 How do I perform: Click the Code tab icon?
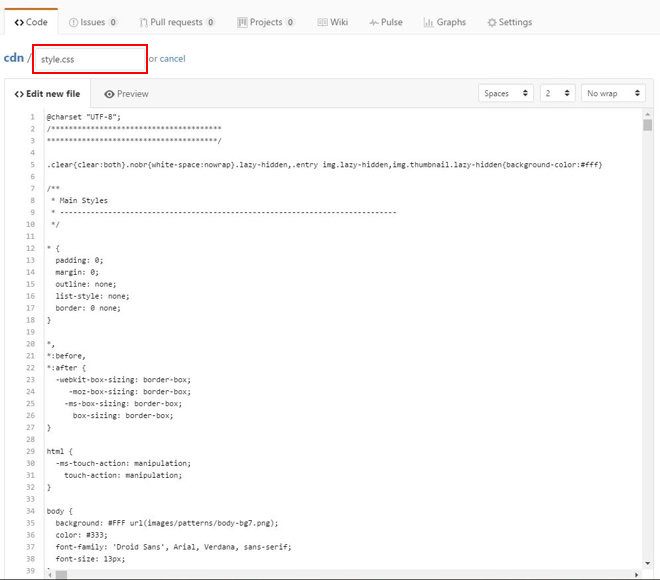click(19, 22)
